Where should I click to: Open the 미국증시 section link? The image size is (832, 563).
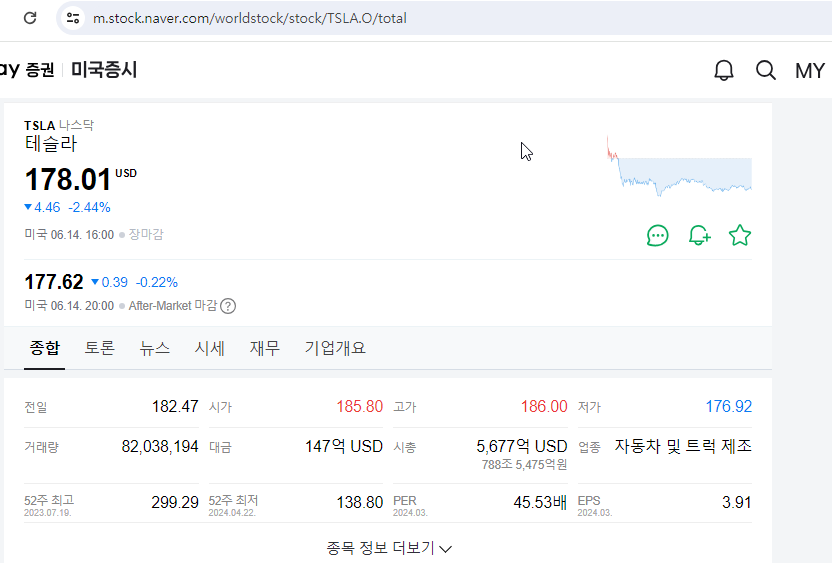click(104, 70)
